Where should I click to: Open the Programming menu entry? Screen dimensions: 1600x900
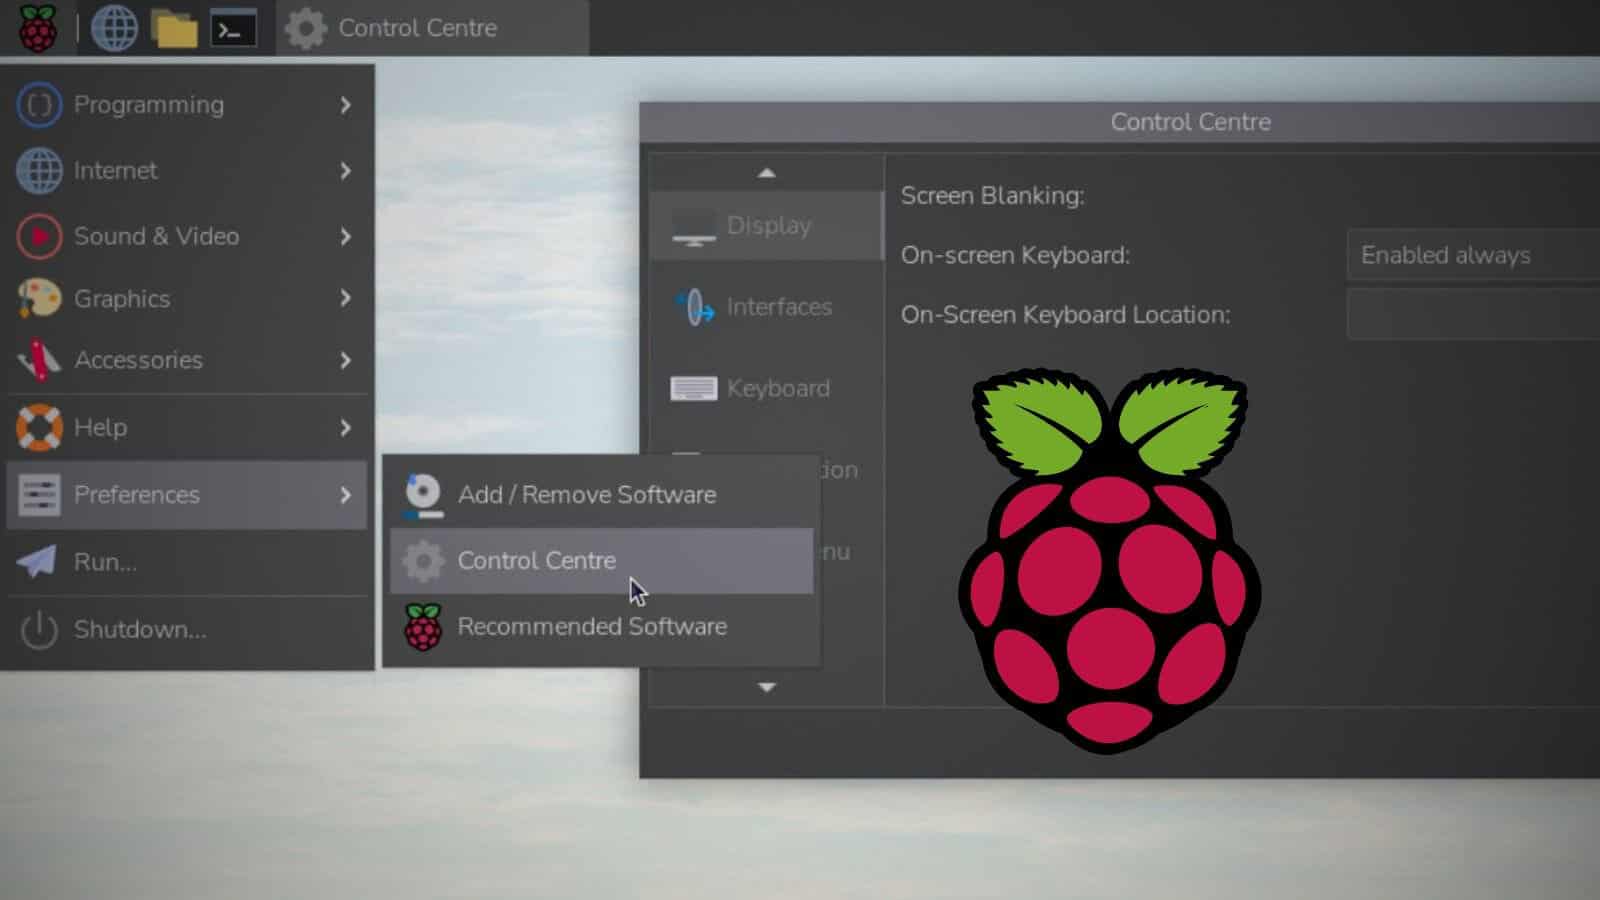pyautogui.click(x=187, y=105)
